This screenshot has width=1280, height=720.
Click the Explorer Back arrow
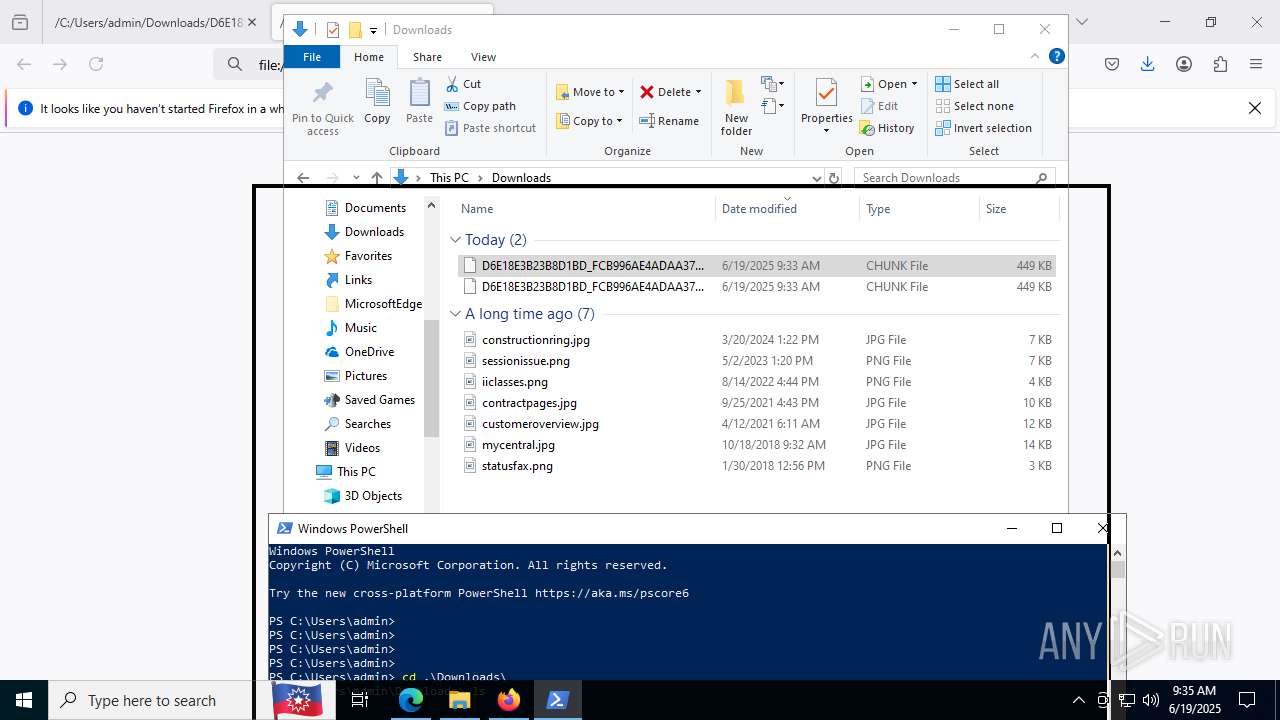point(303,178)
